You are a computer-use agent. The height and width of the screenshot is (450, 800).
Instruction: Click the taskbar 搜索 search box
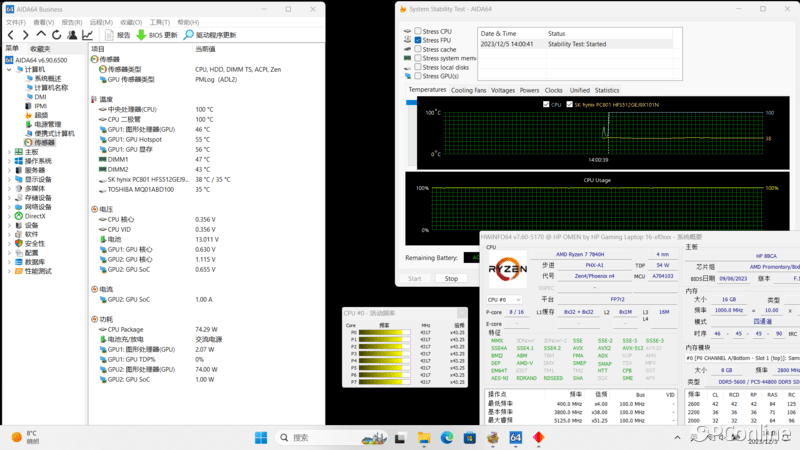(x=331, y=437)
